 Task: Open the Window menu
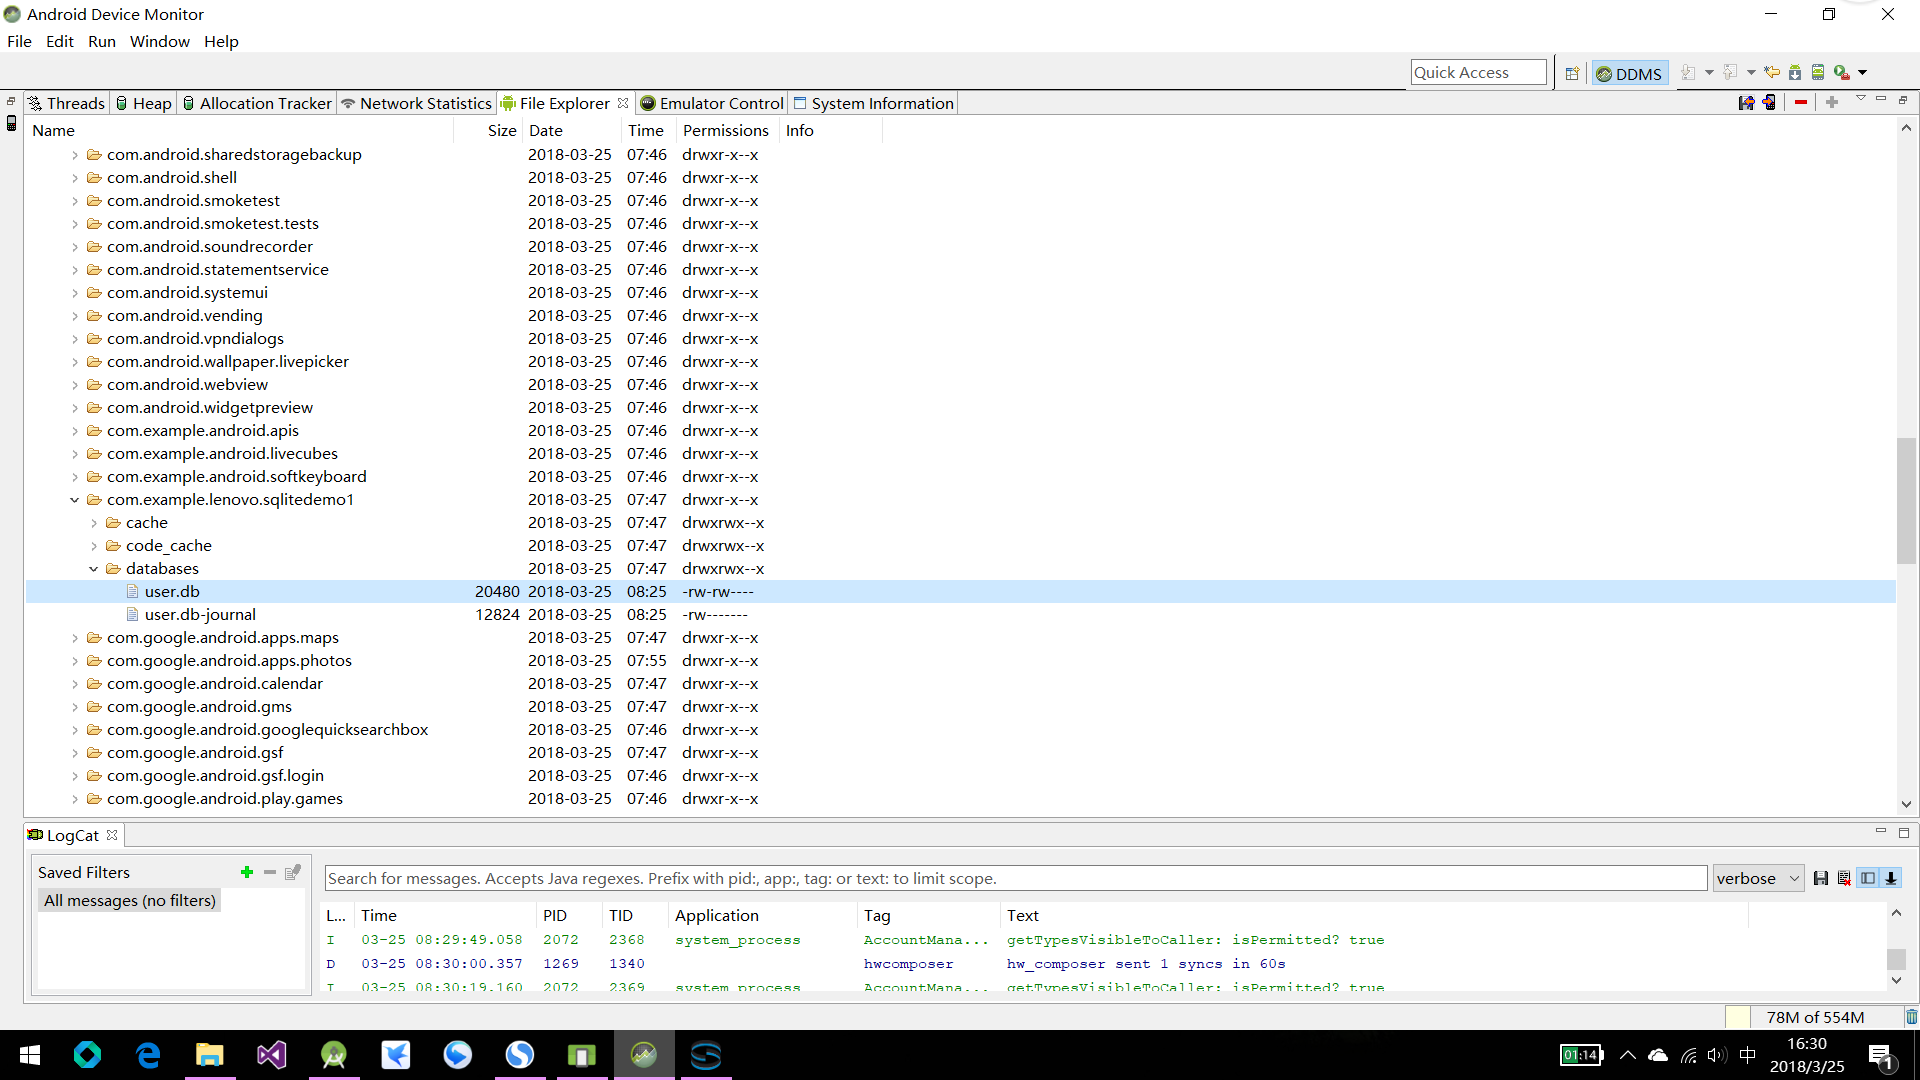(160, 41)
